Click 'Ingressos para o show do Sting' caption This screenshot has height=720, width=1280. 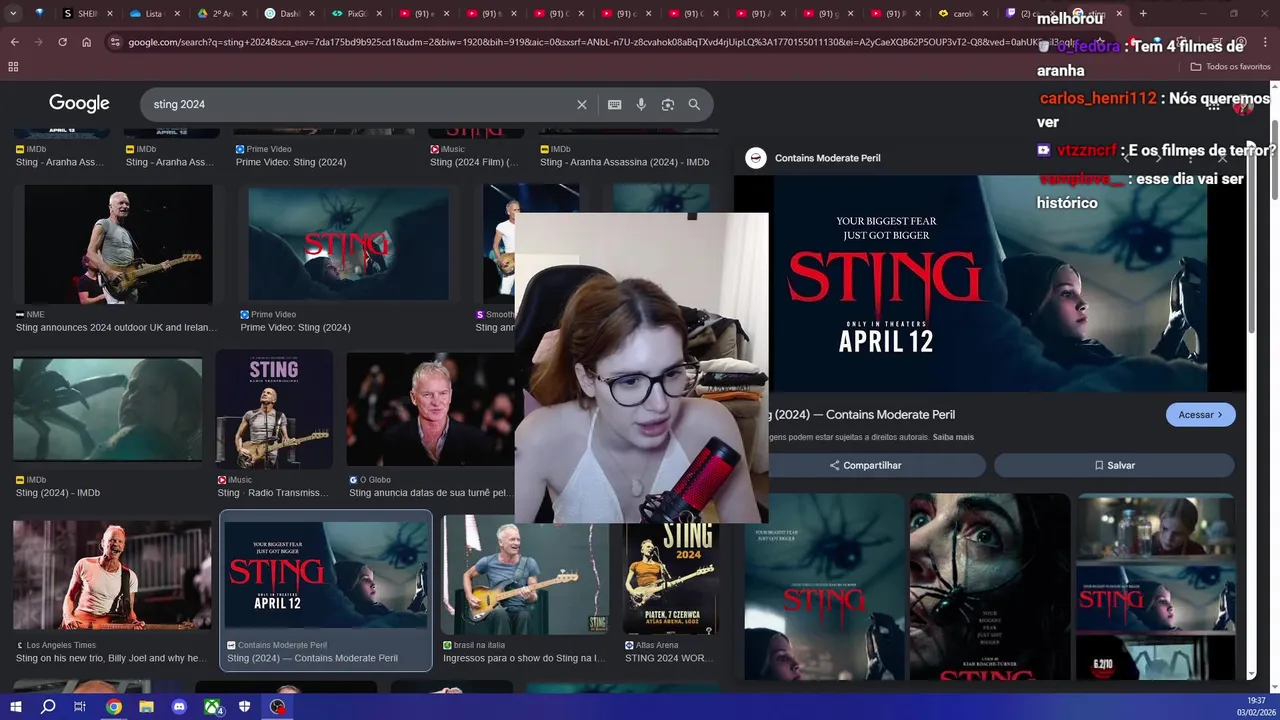[524, 658]
